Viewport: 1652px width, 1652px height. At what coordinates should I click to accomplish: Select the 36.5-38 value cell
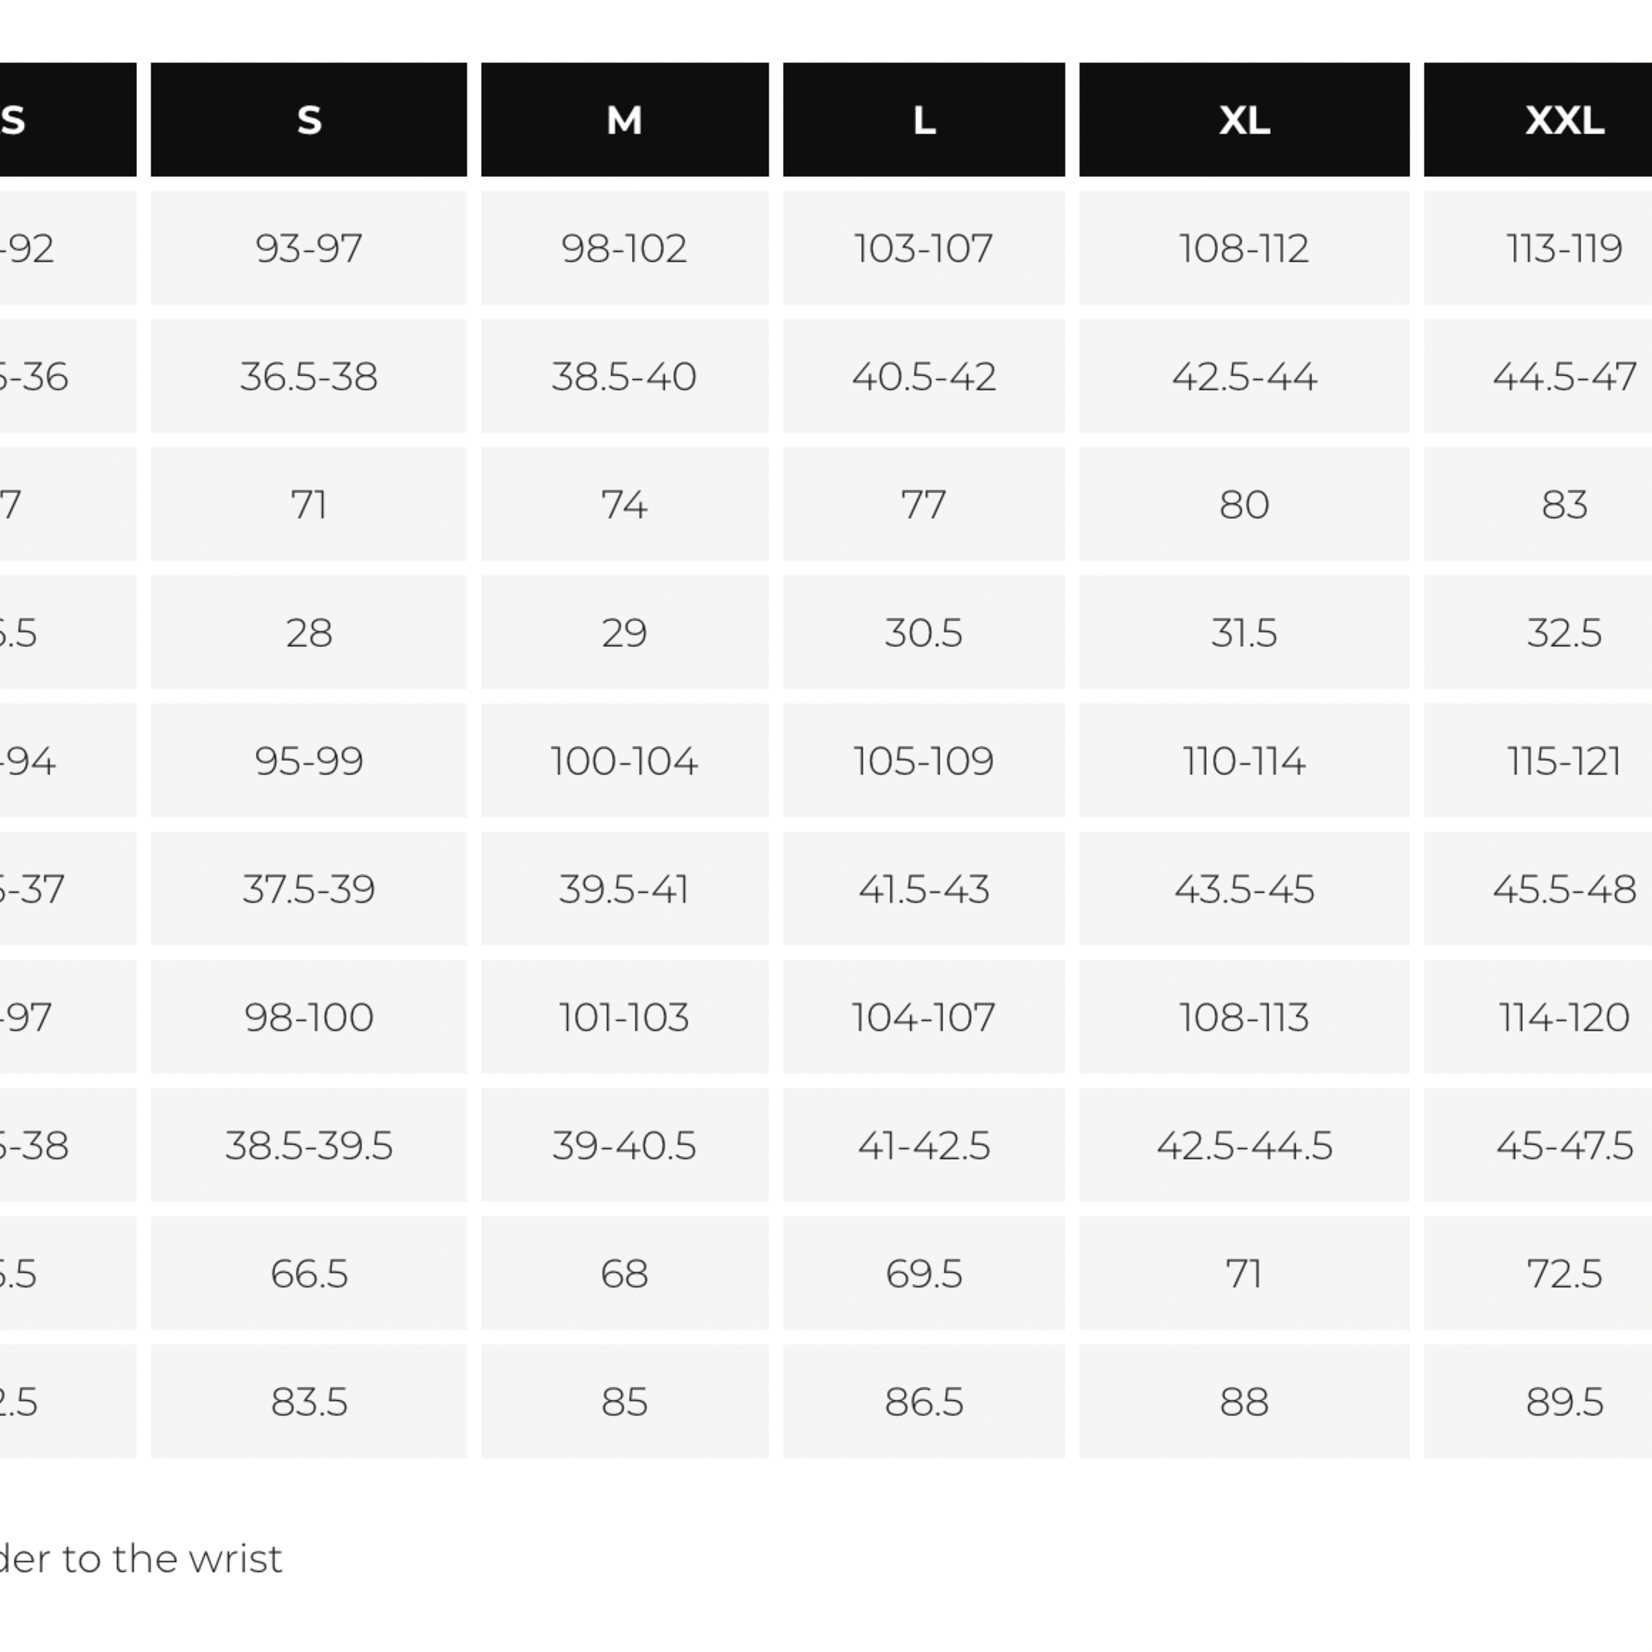(x=309, y=376)
